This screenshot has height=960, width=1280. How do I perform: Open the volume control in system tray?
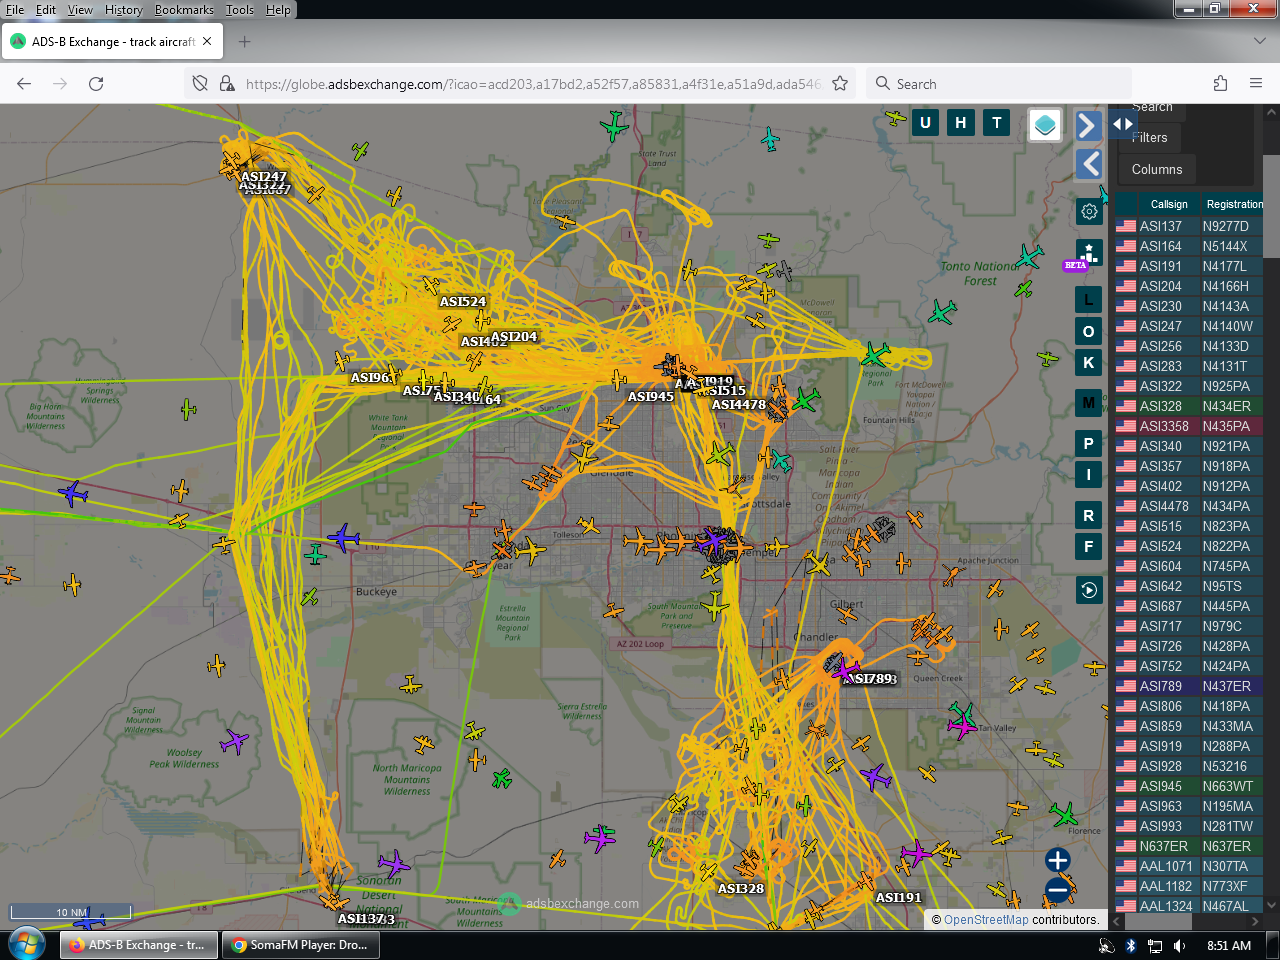(x=1179, y=946)
